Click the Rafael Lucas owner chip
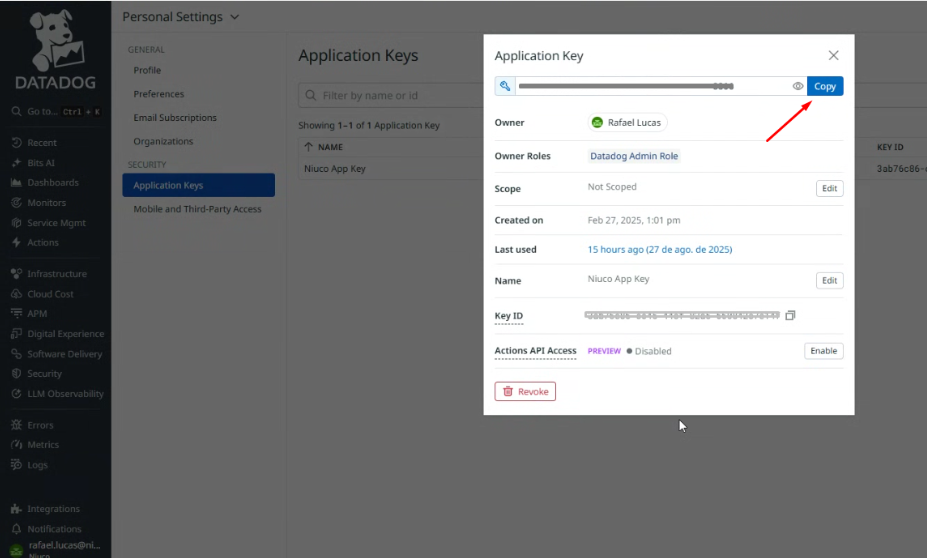This screenshot has height=558, width=927. point(627,122)
